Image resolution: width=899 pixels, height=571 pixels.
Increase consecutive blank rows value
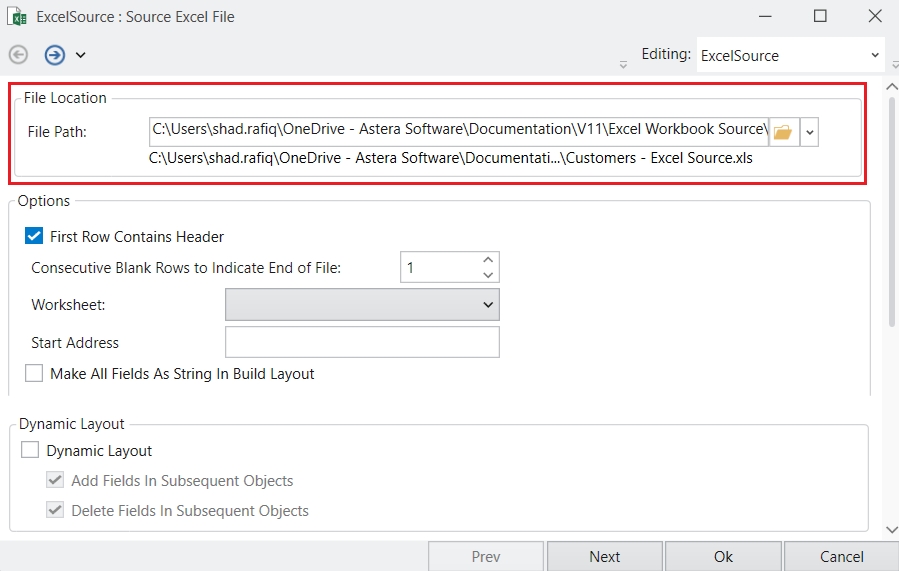[x=488, y=260]
